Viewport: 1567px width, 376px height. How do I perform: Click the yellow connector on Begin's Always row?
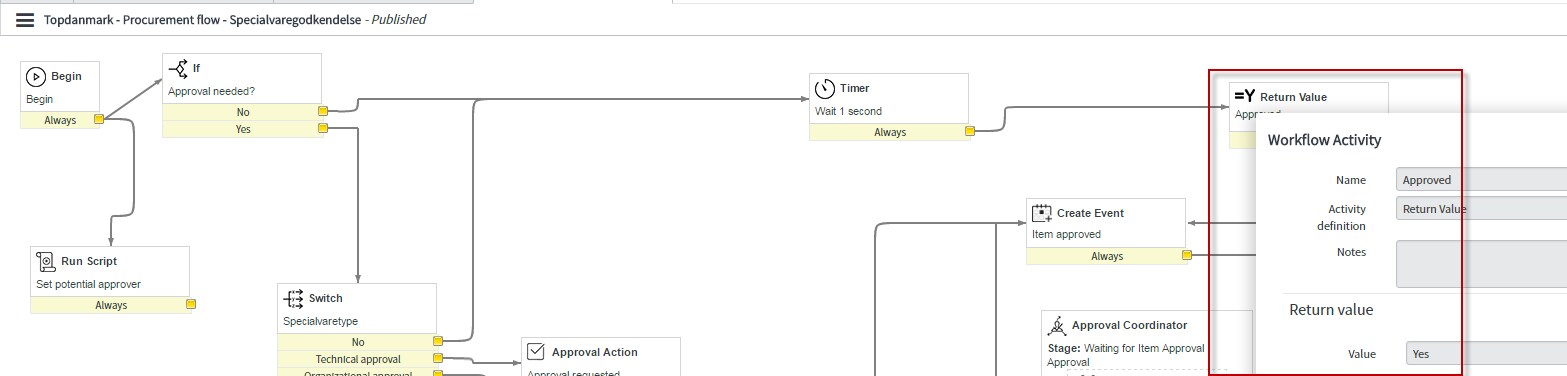click(x=99, y=120)
